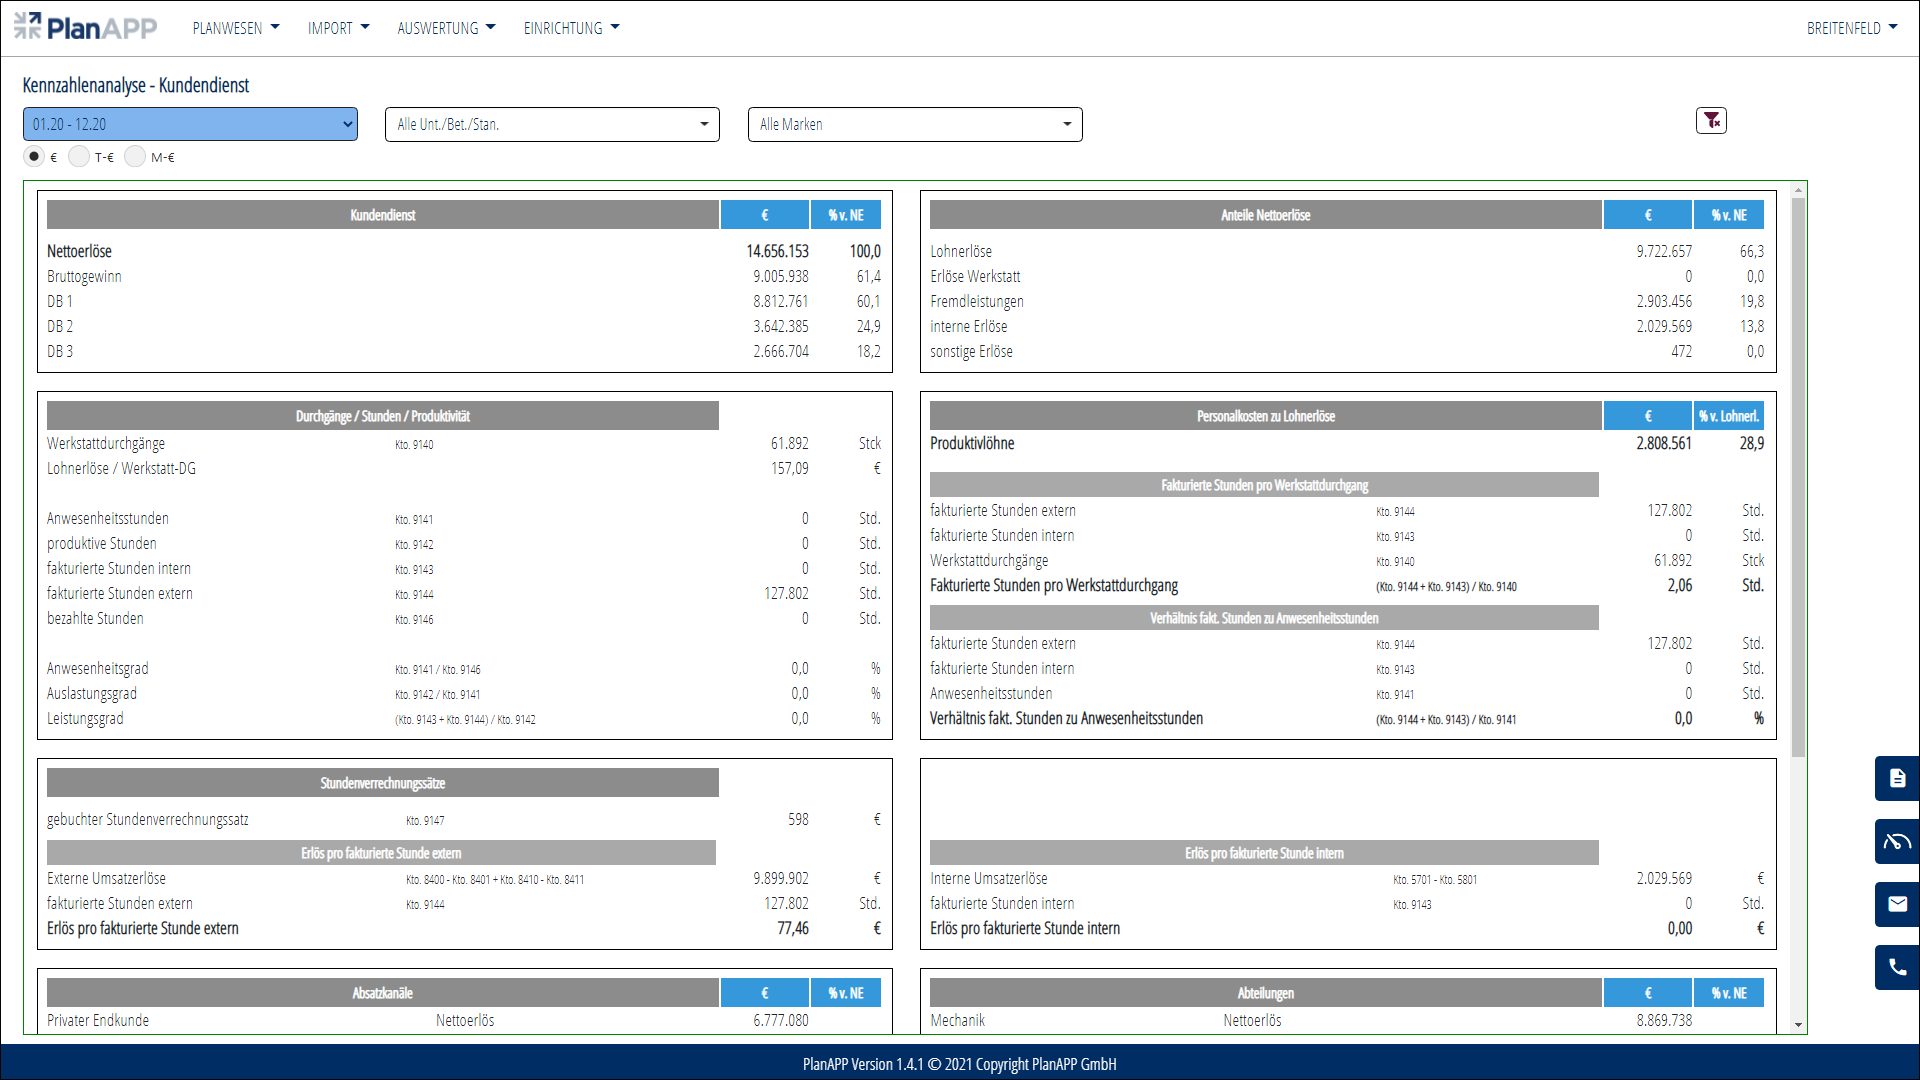Click the Kundendienst table header
The image size is (1920, 1080).
pos(383,215)
